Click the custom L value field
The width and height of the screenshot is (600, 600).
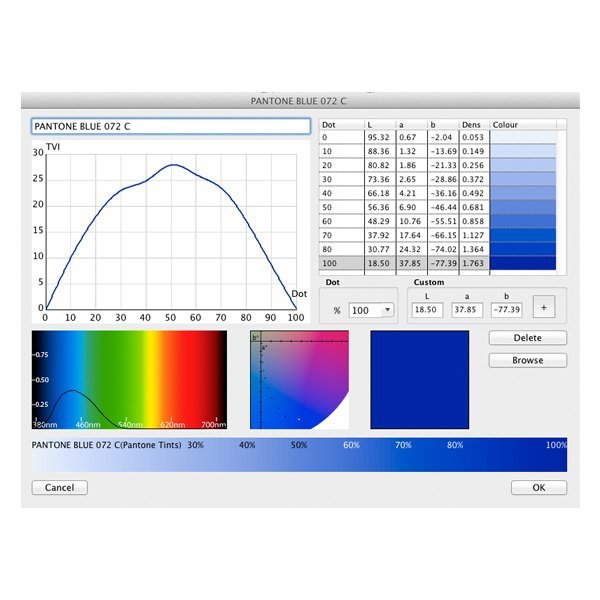(x=427, y=310)
